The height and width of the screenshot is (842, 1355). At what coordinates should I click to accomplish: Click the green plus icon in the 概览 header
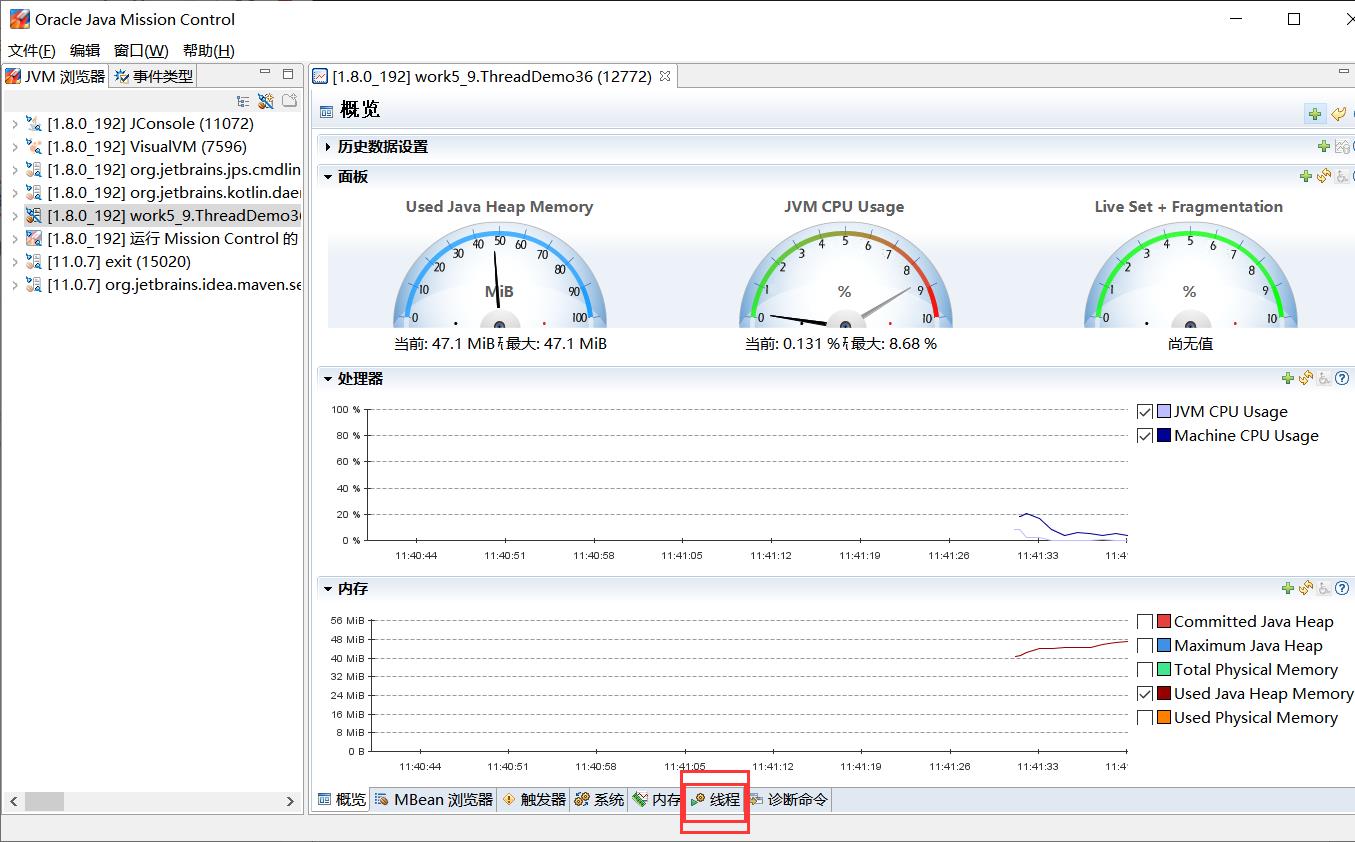click(1315, 113)
